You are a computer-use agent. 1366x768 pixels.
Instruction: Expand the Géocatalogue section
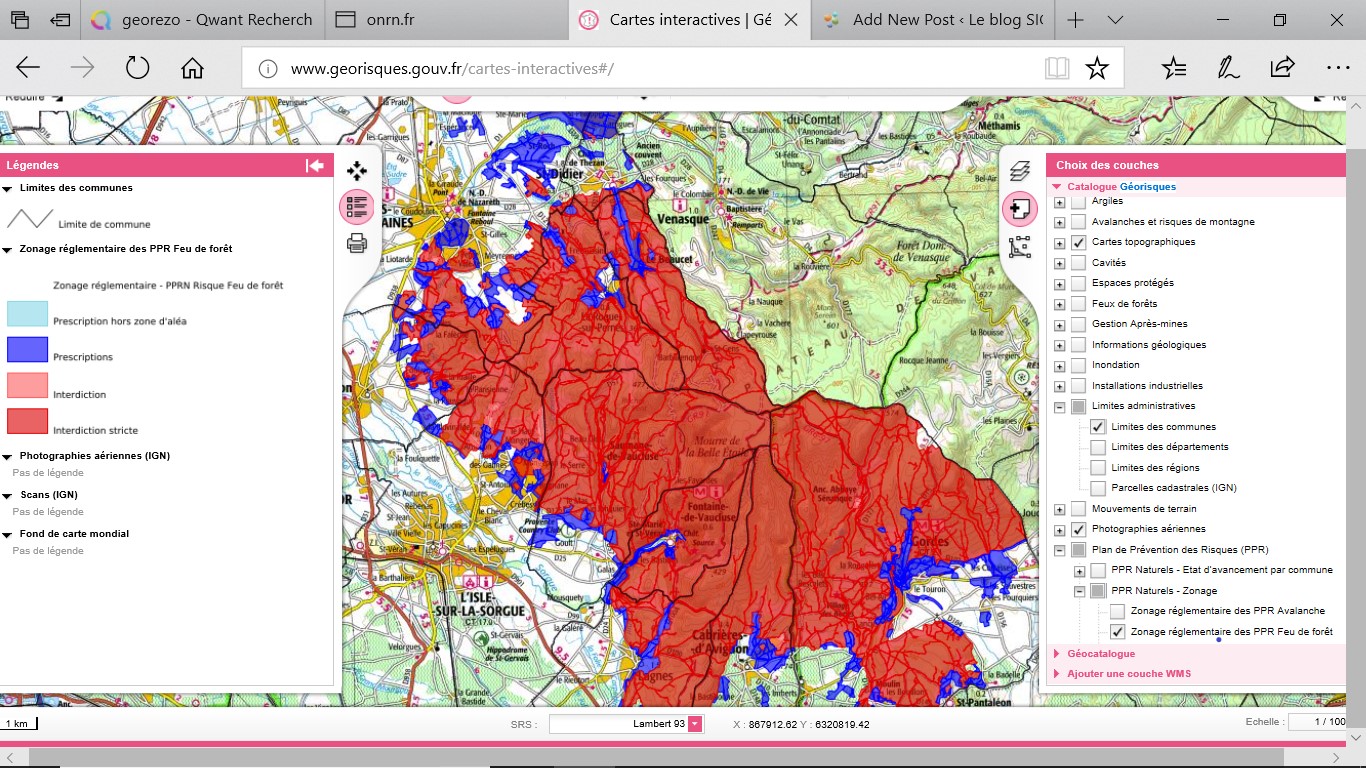pyautogui.click(x=1100, y=654)
